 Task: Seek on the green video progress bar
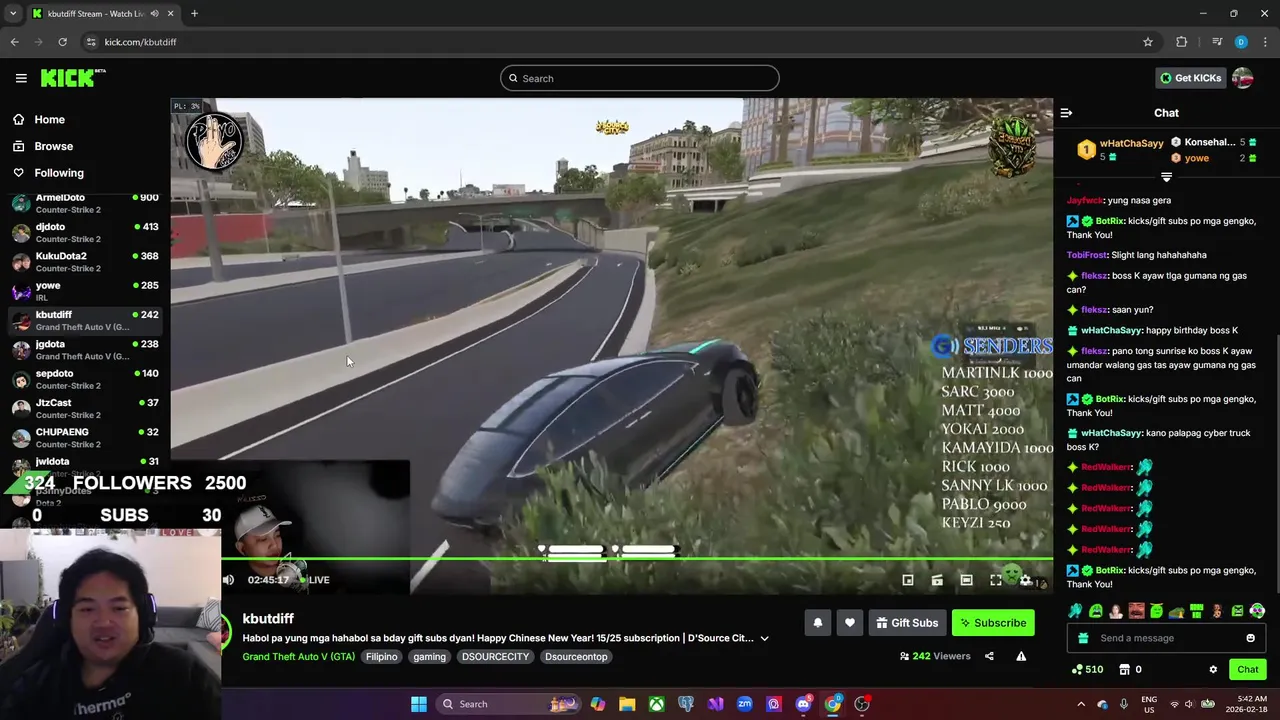point(637,560)
